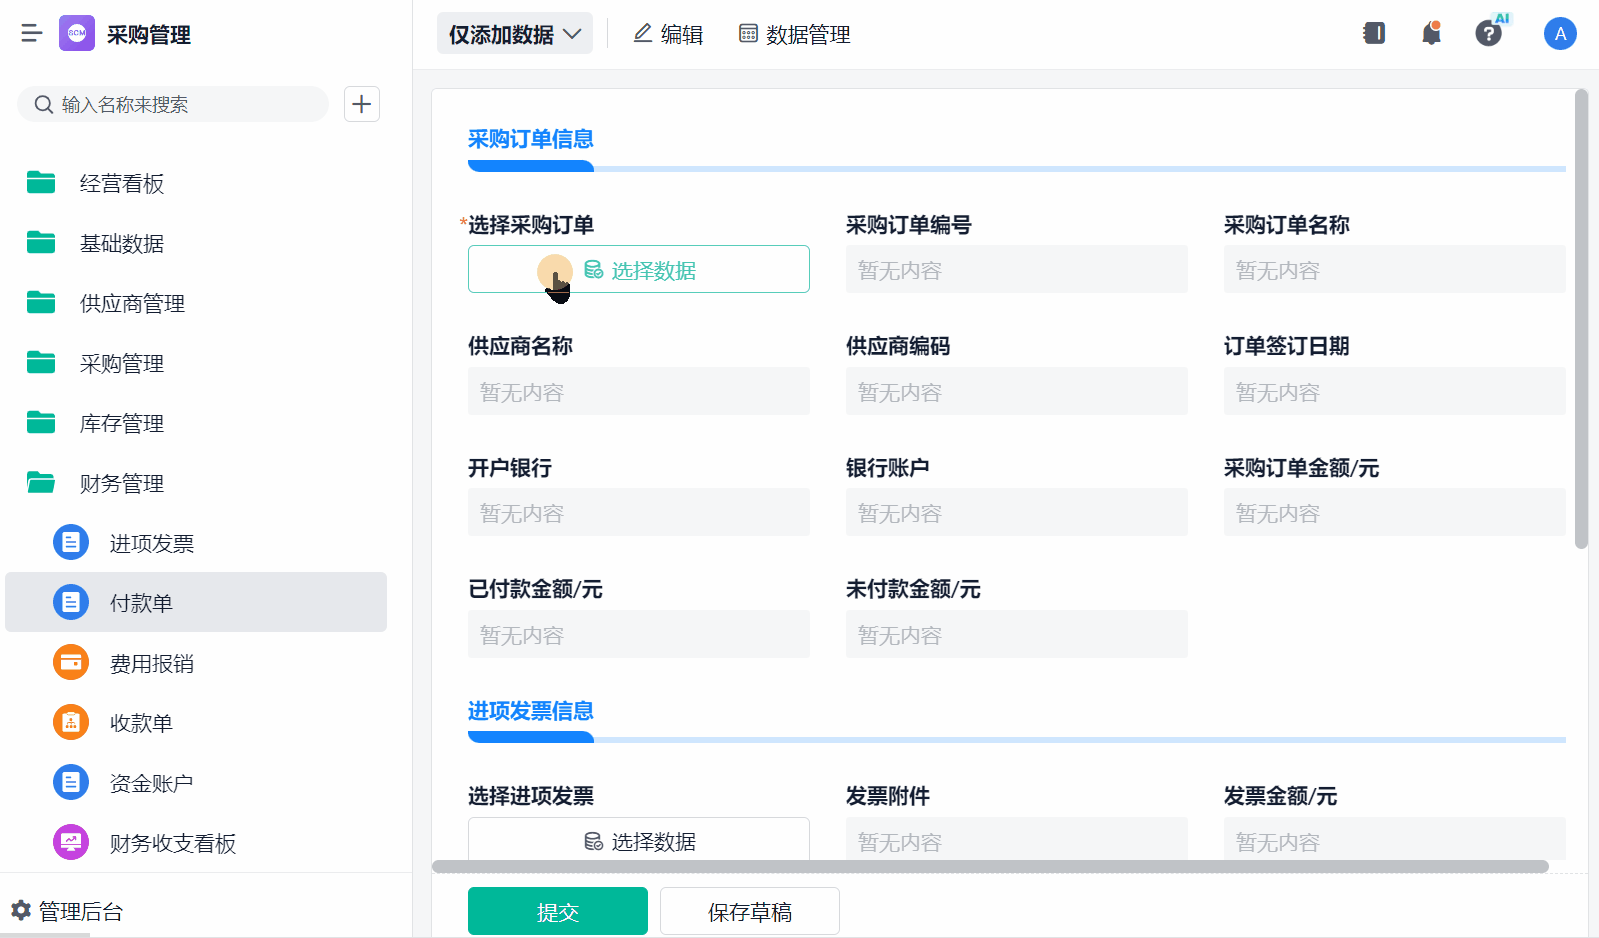Image resolution: width=1599 pixels, height=938 pixels.
Task: Click the 开户银行 field
Action: coord(639,512)
